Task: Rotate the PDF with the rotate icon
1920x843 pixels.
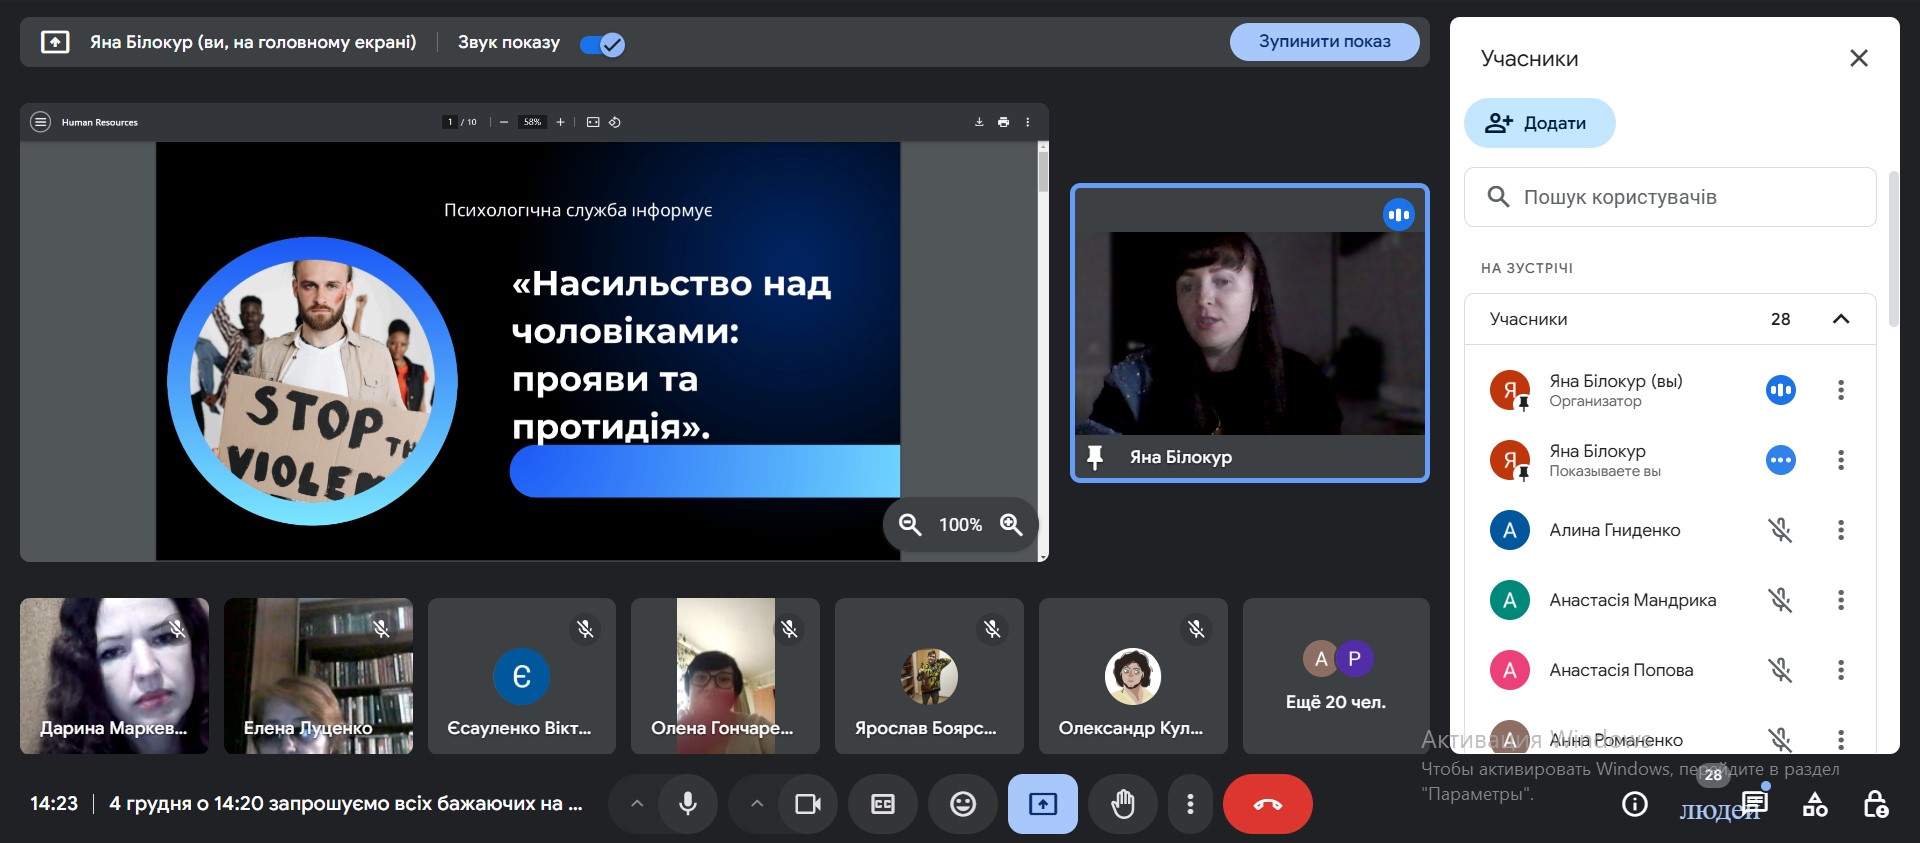Action: coord(615,122)
